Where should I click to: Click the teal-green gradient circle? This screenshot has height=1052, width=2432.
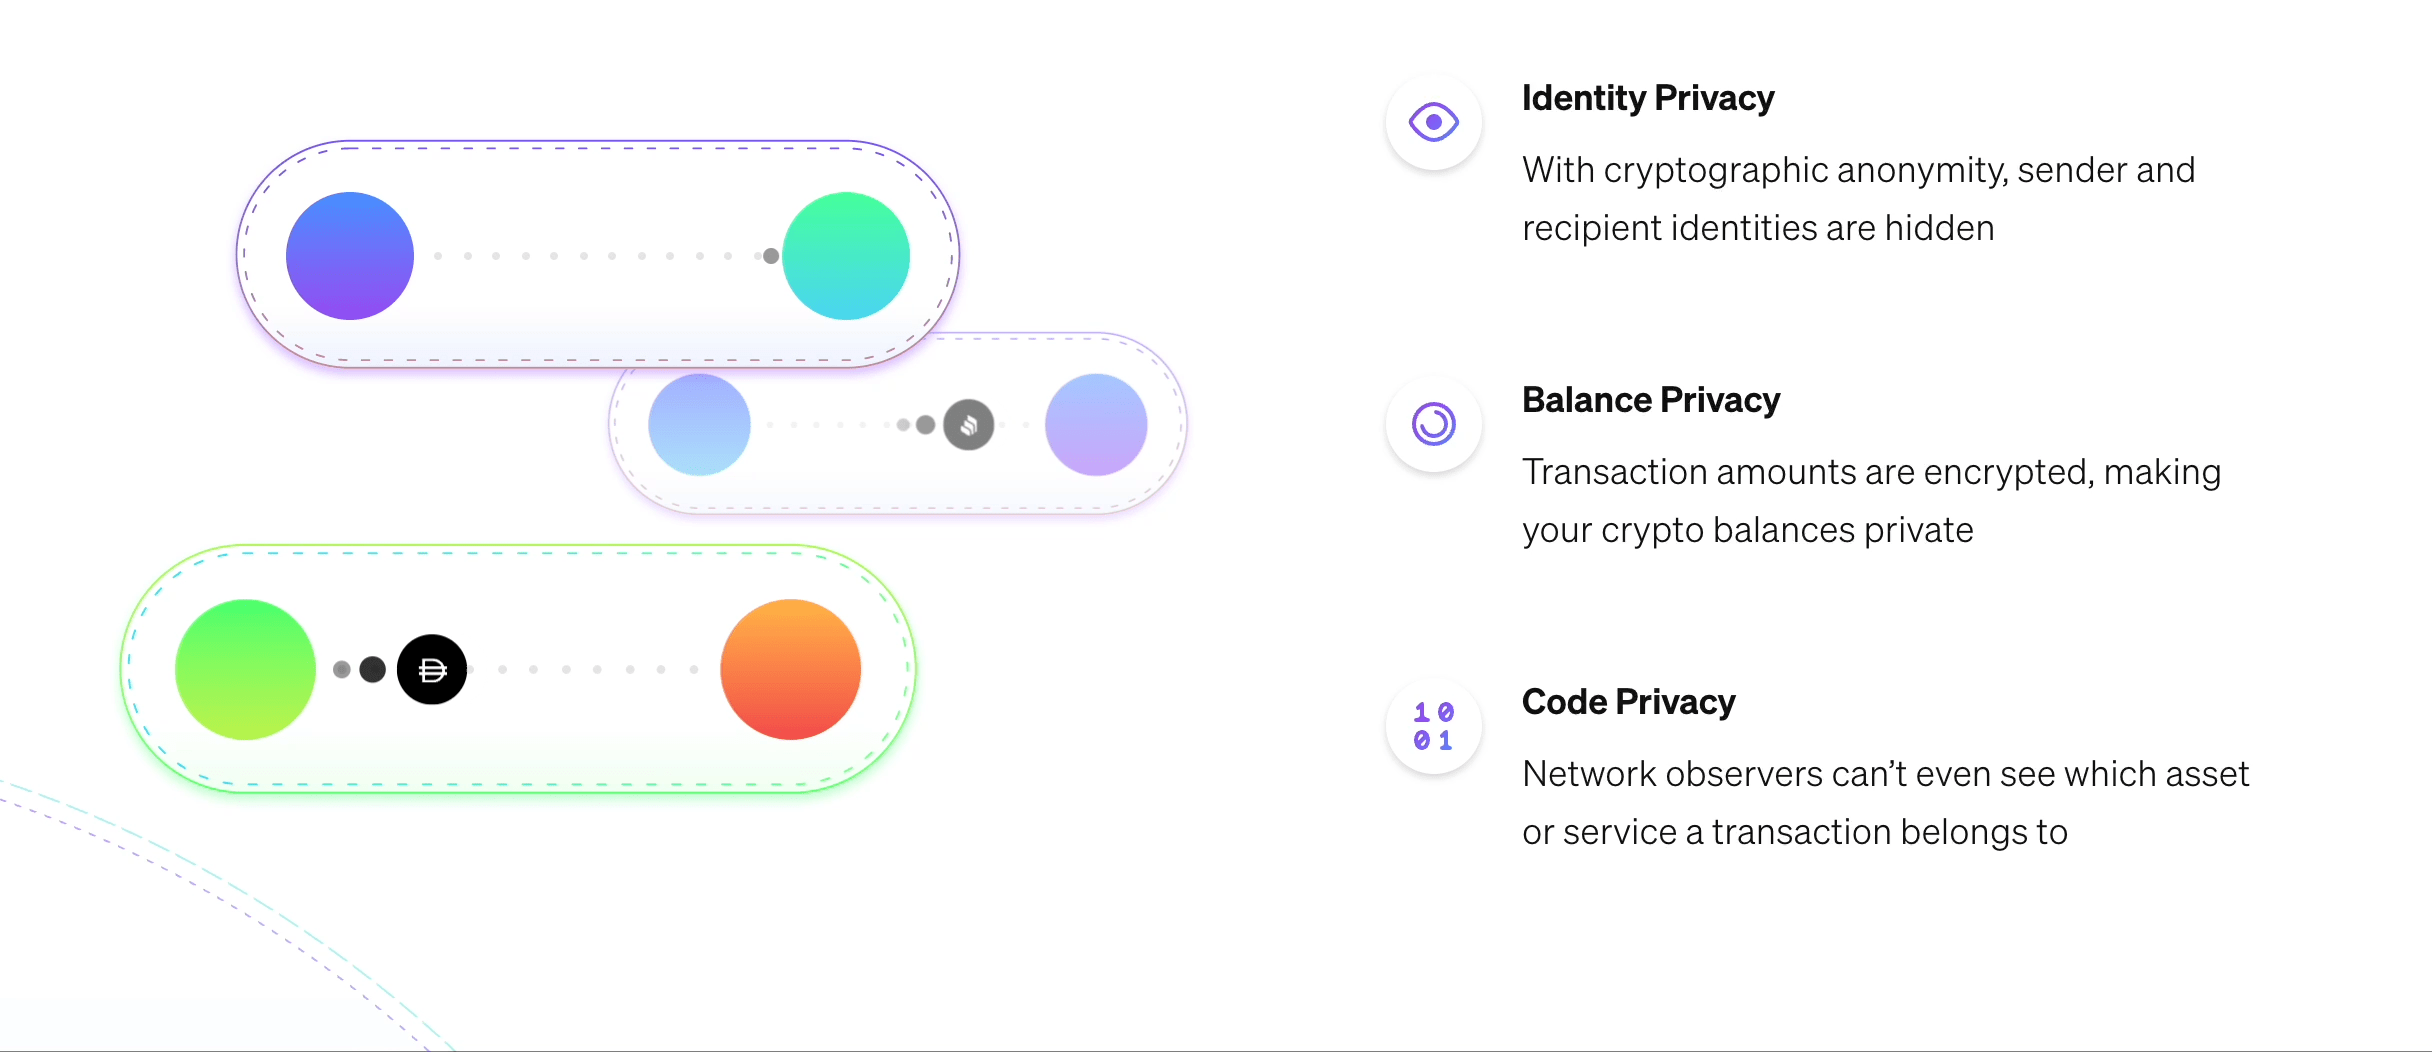[846, 256]
